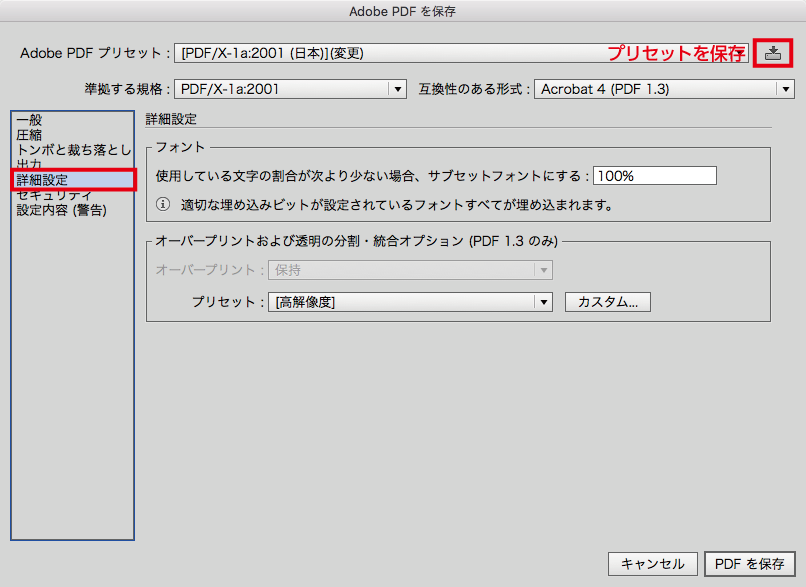
Task: Select 設定内容 (警告) in the category list
Action: [x=62, y=210]
